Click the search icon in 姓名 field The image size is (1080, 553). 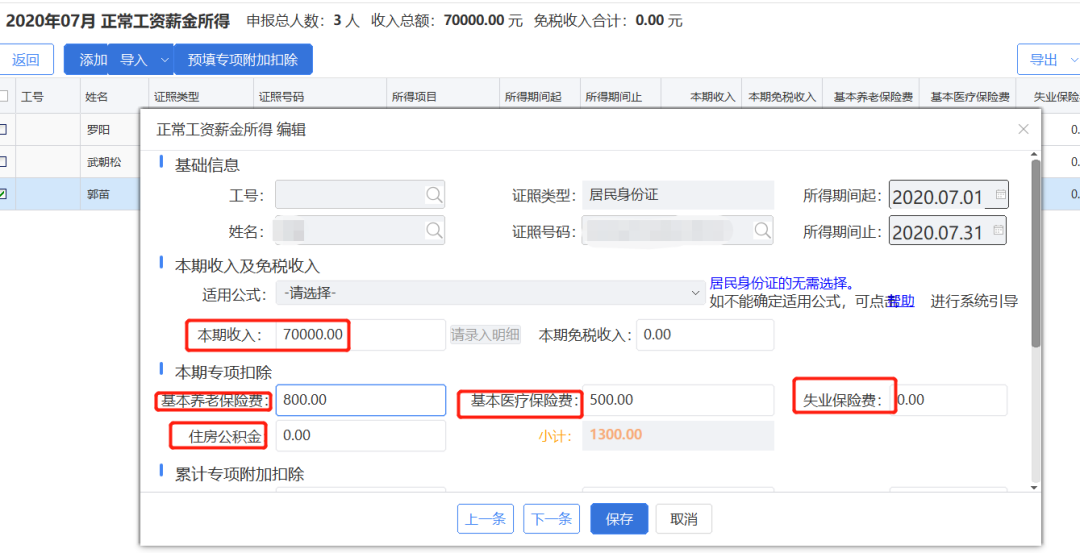point(434,231)
